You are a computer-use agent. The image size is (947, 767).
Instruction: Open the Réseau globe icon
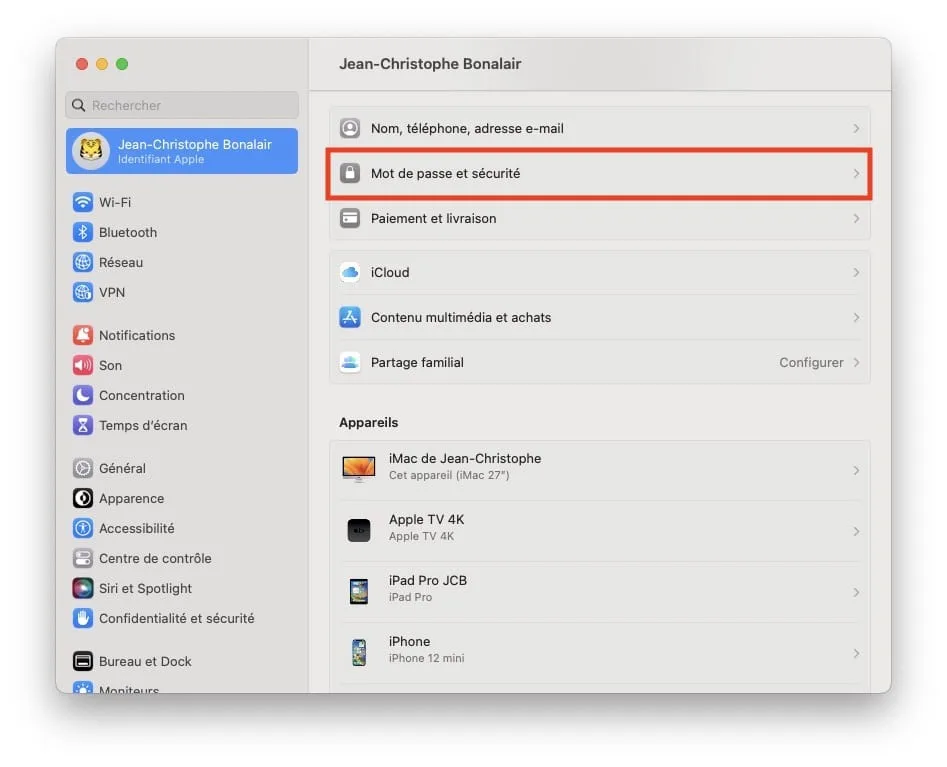coord(83,262)
